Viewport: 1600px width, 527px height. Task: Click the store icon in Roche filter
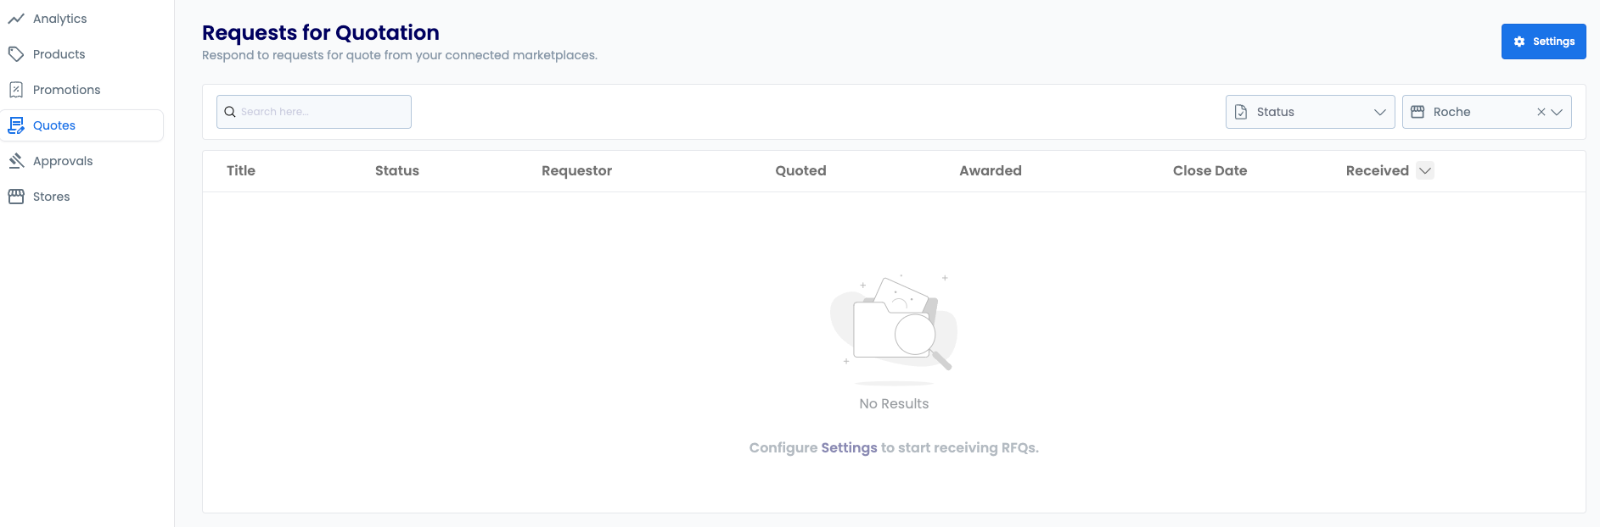point(1417,112)
